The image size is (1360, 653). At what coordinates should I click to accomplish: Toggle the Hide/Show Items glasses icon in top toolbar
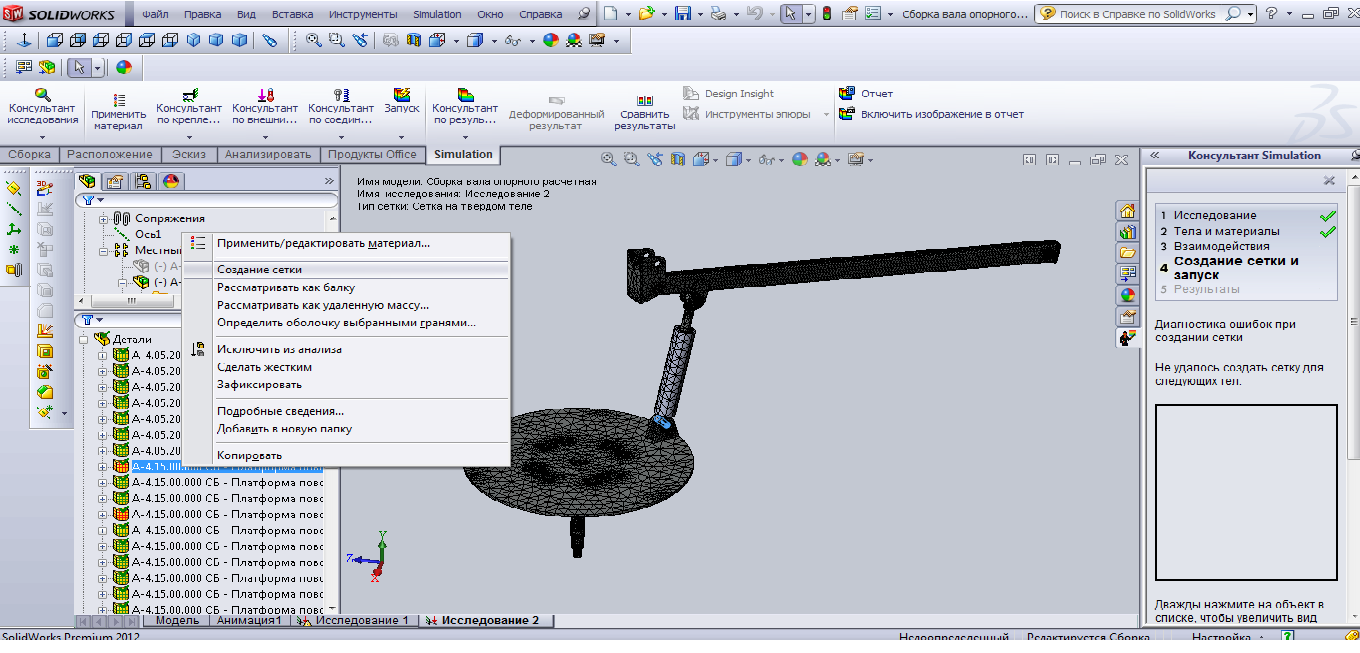pyautogui.click(x=514, y=41)
